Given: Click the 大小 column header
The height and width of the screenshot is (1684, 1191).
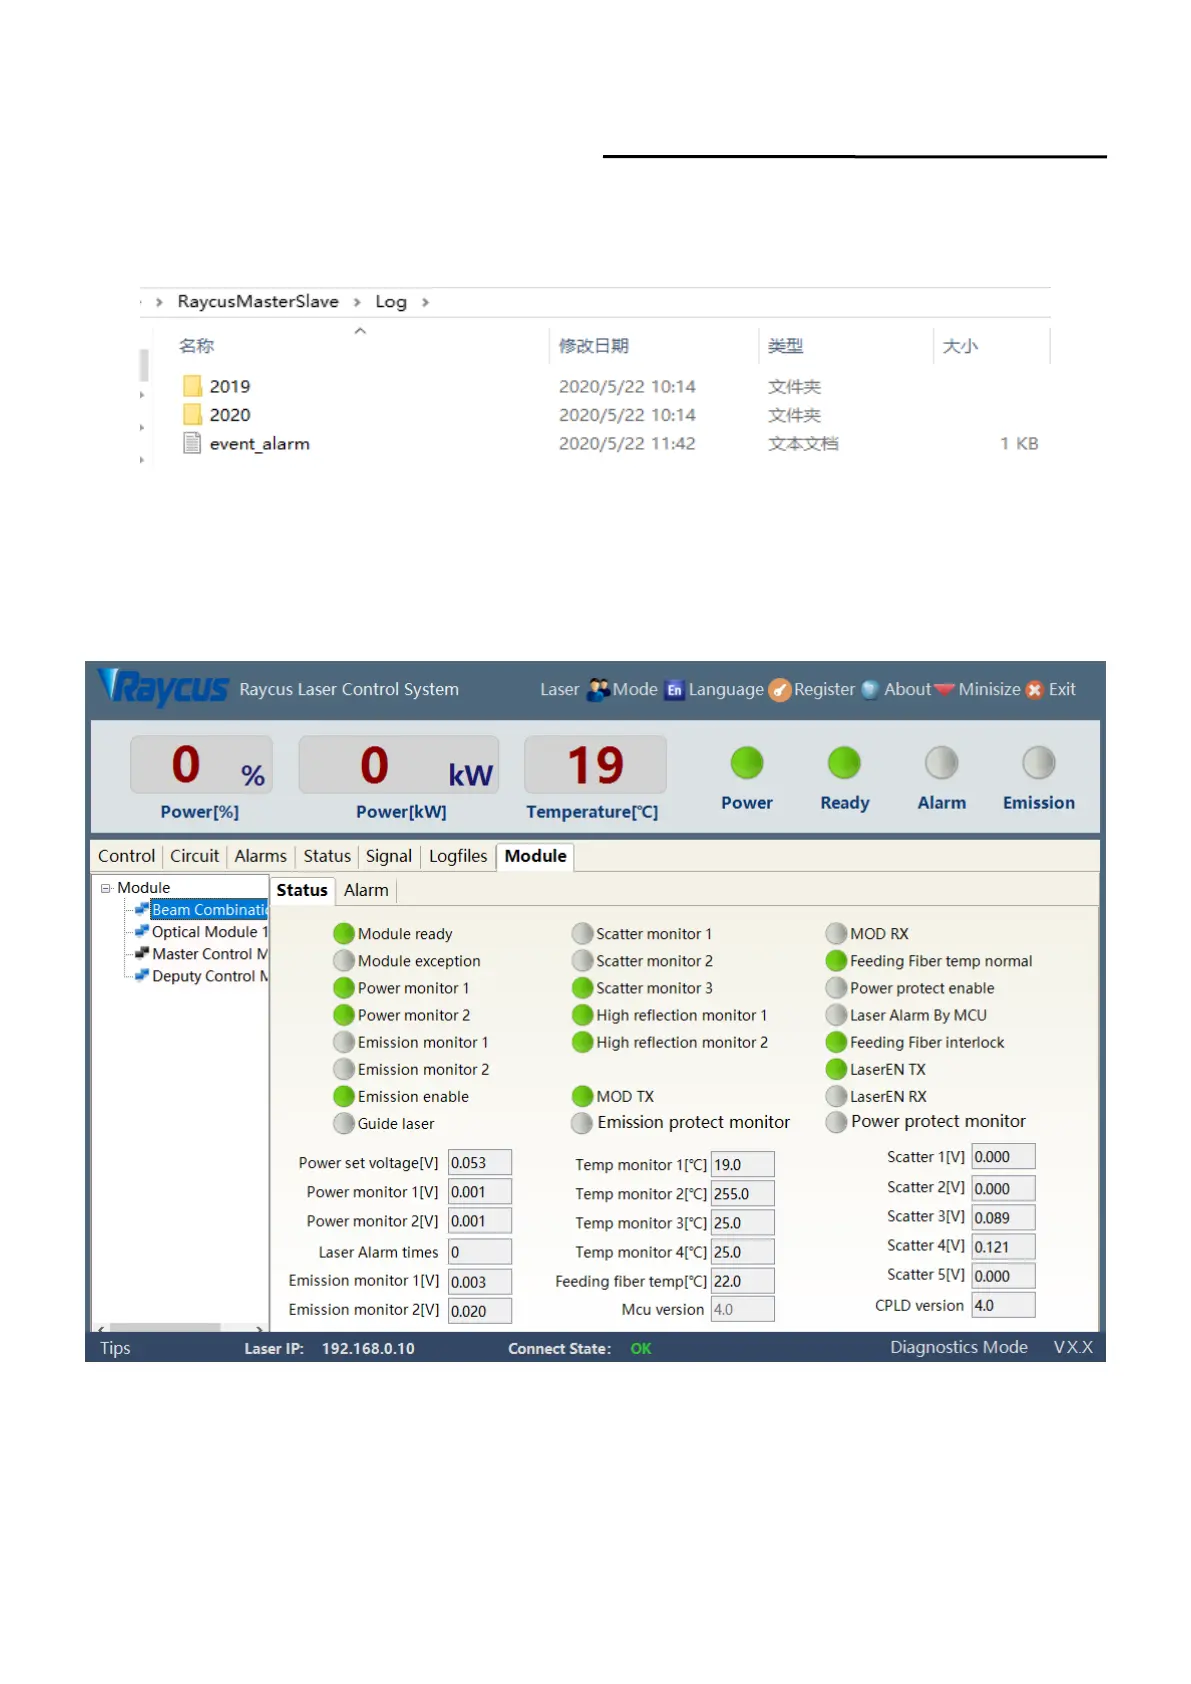Looking at the screenshot, I should (x=960, y=346).
